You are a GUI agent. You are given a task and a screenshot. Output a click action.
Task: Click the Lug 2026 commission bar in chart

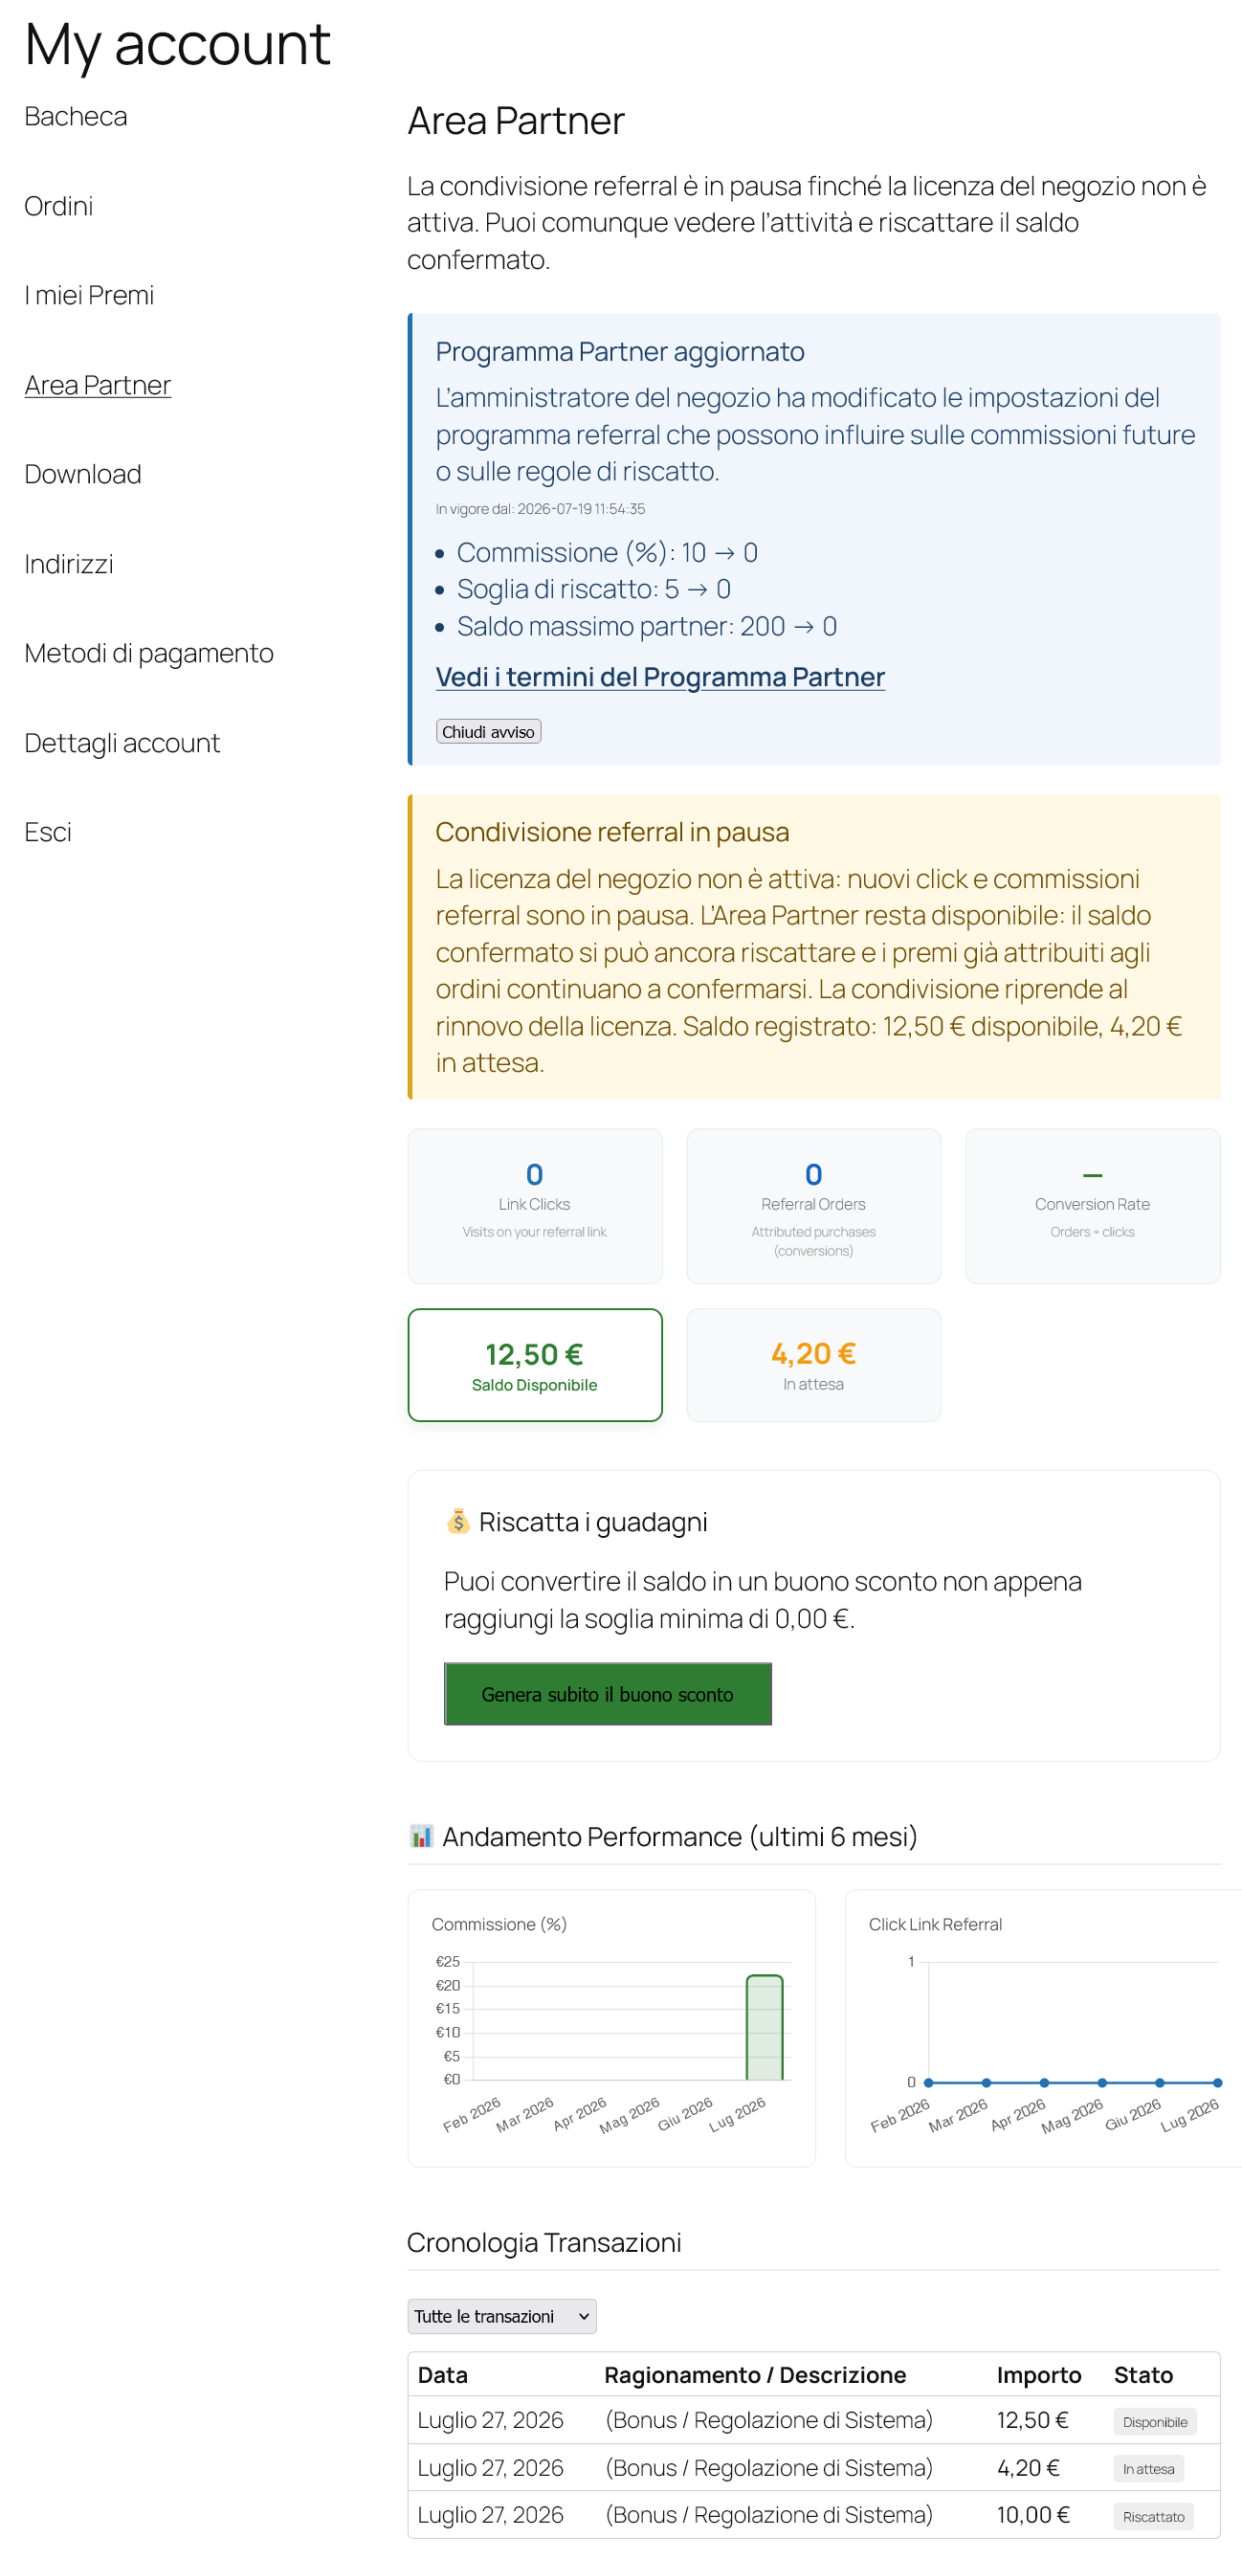click(x=764, y=2025)
